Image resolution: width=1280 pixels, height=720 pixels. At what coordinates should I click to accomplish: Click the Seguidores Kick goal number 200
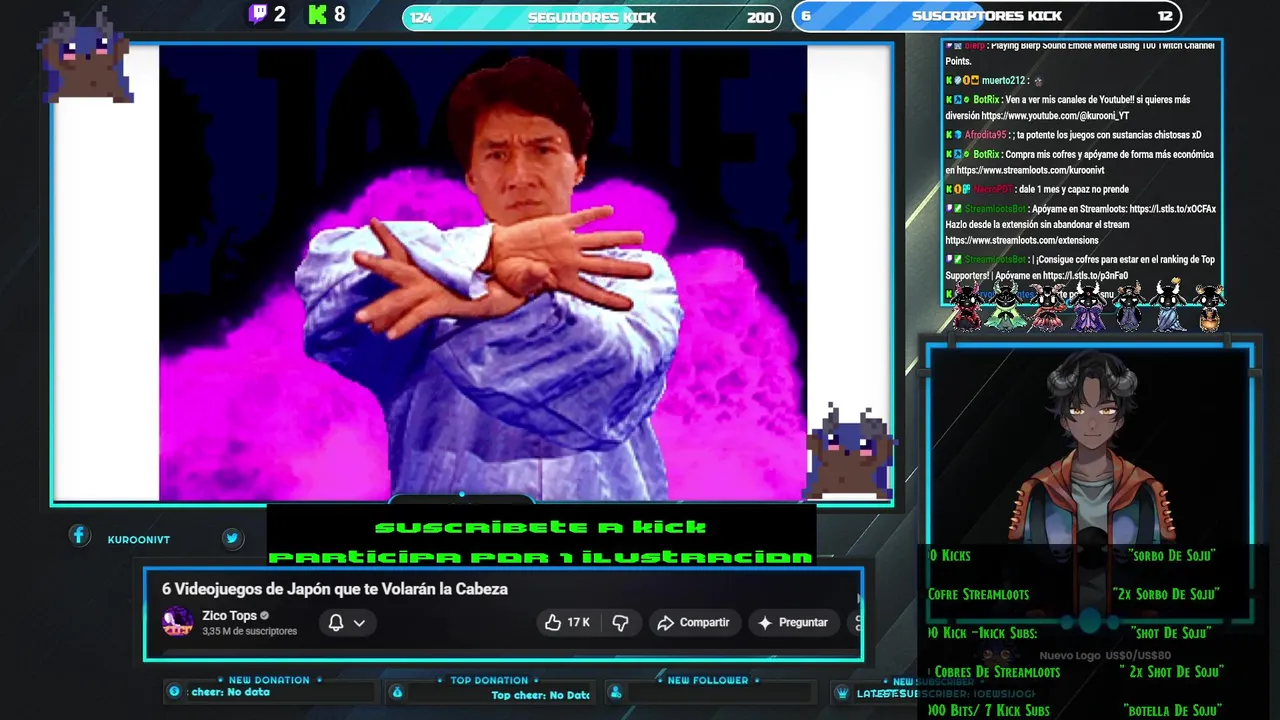[760, 17]
